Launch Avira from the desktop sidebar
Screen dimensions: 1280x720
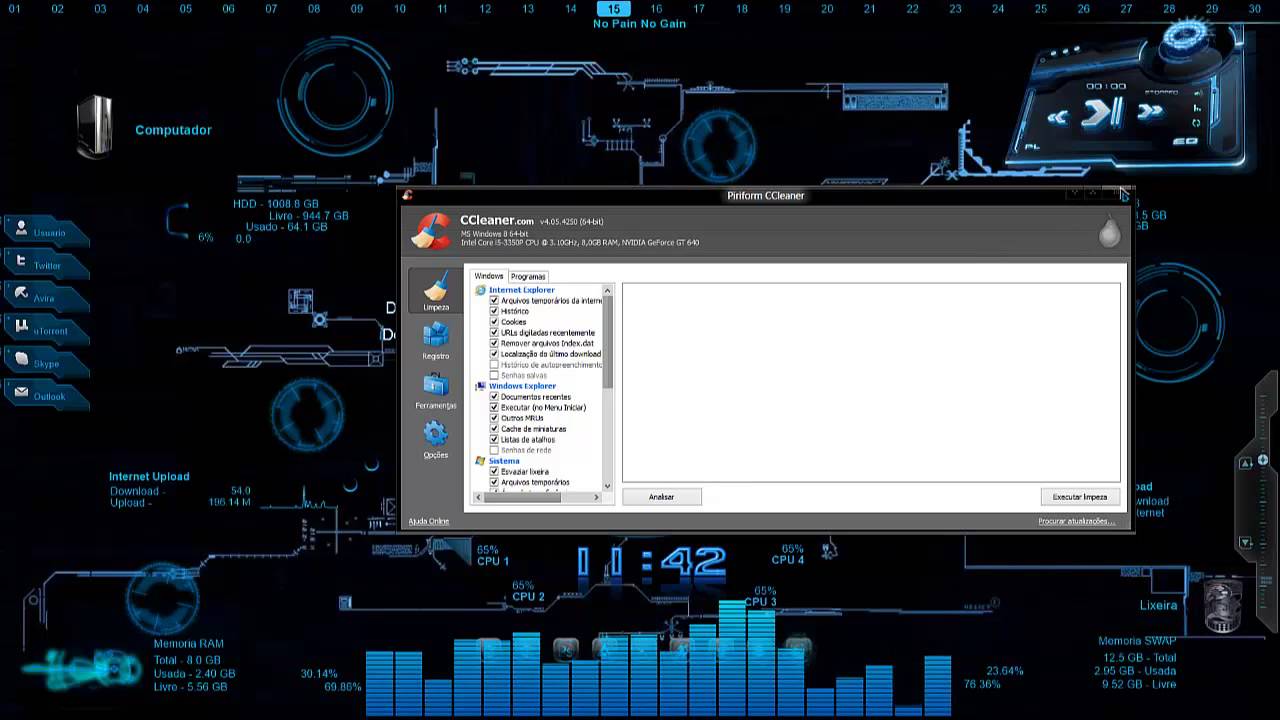tap(47, 296)
